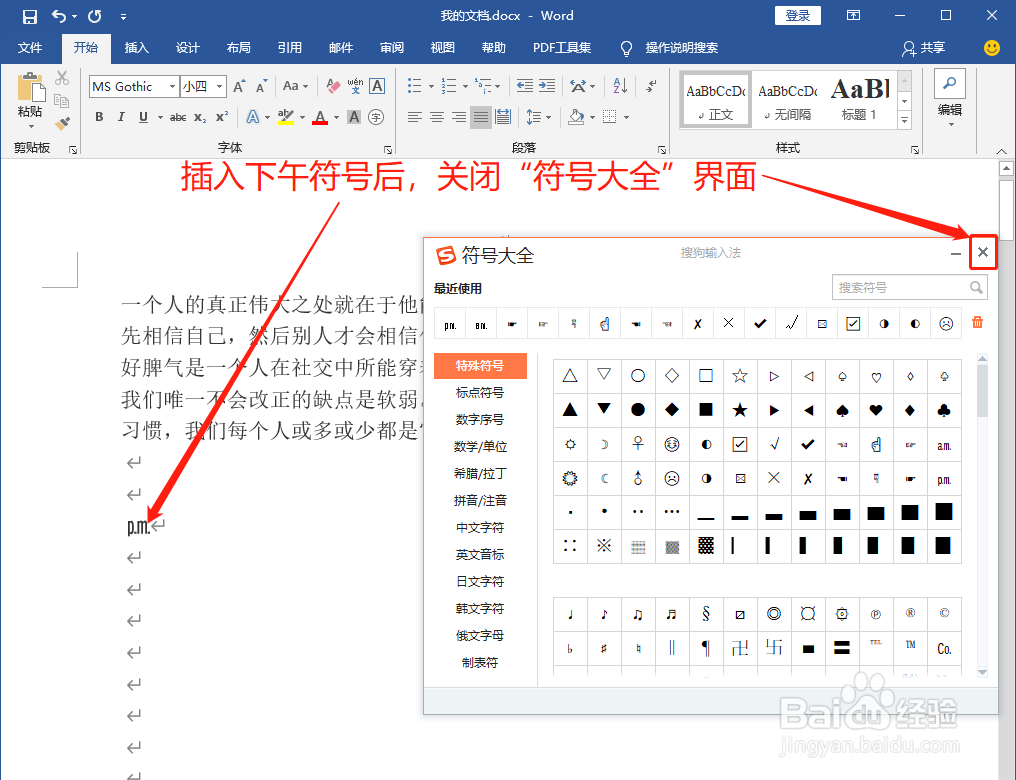Click the 登录 button in the title bar
This screenshot has height=780, width=1016.
tap(797, 15)
